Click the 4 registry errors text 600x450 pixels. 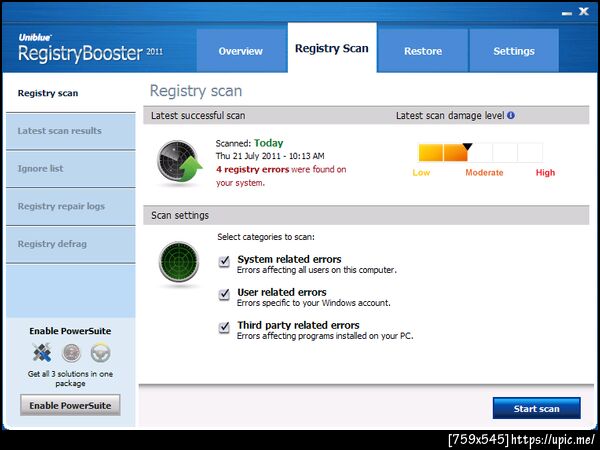(252, 169)
